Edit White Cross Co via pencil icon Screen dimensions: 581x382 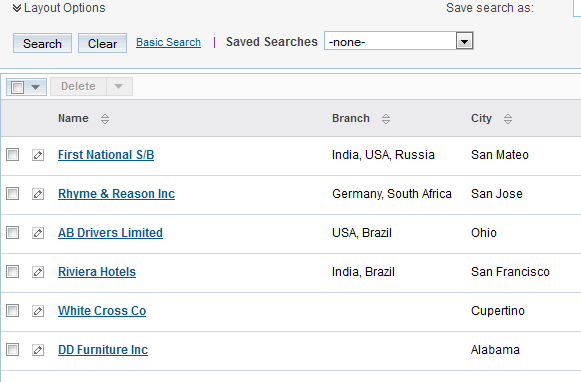[x=38, y=311]
